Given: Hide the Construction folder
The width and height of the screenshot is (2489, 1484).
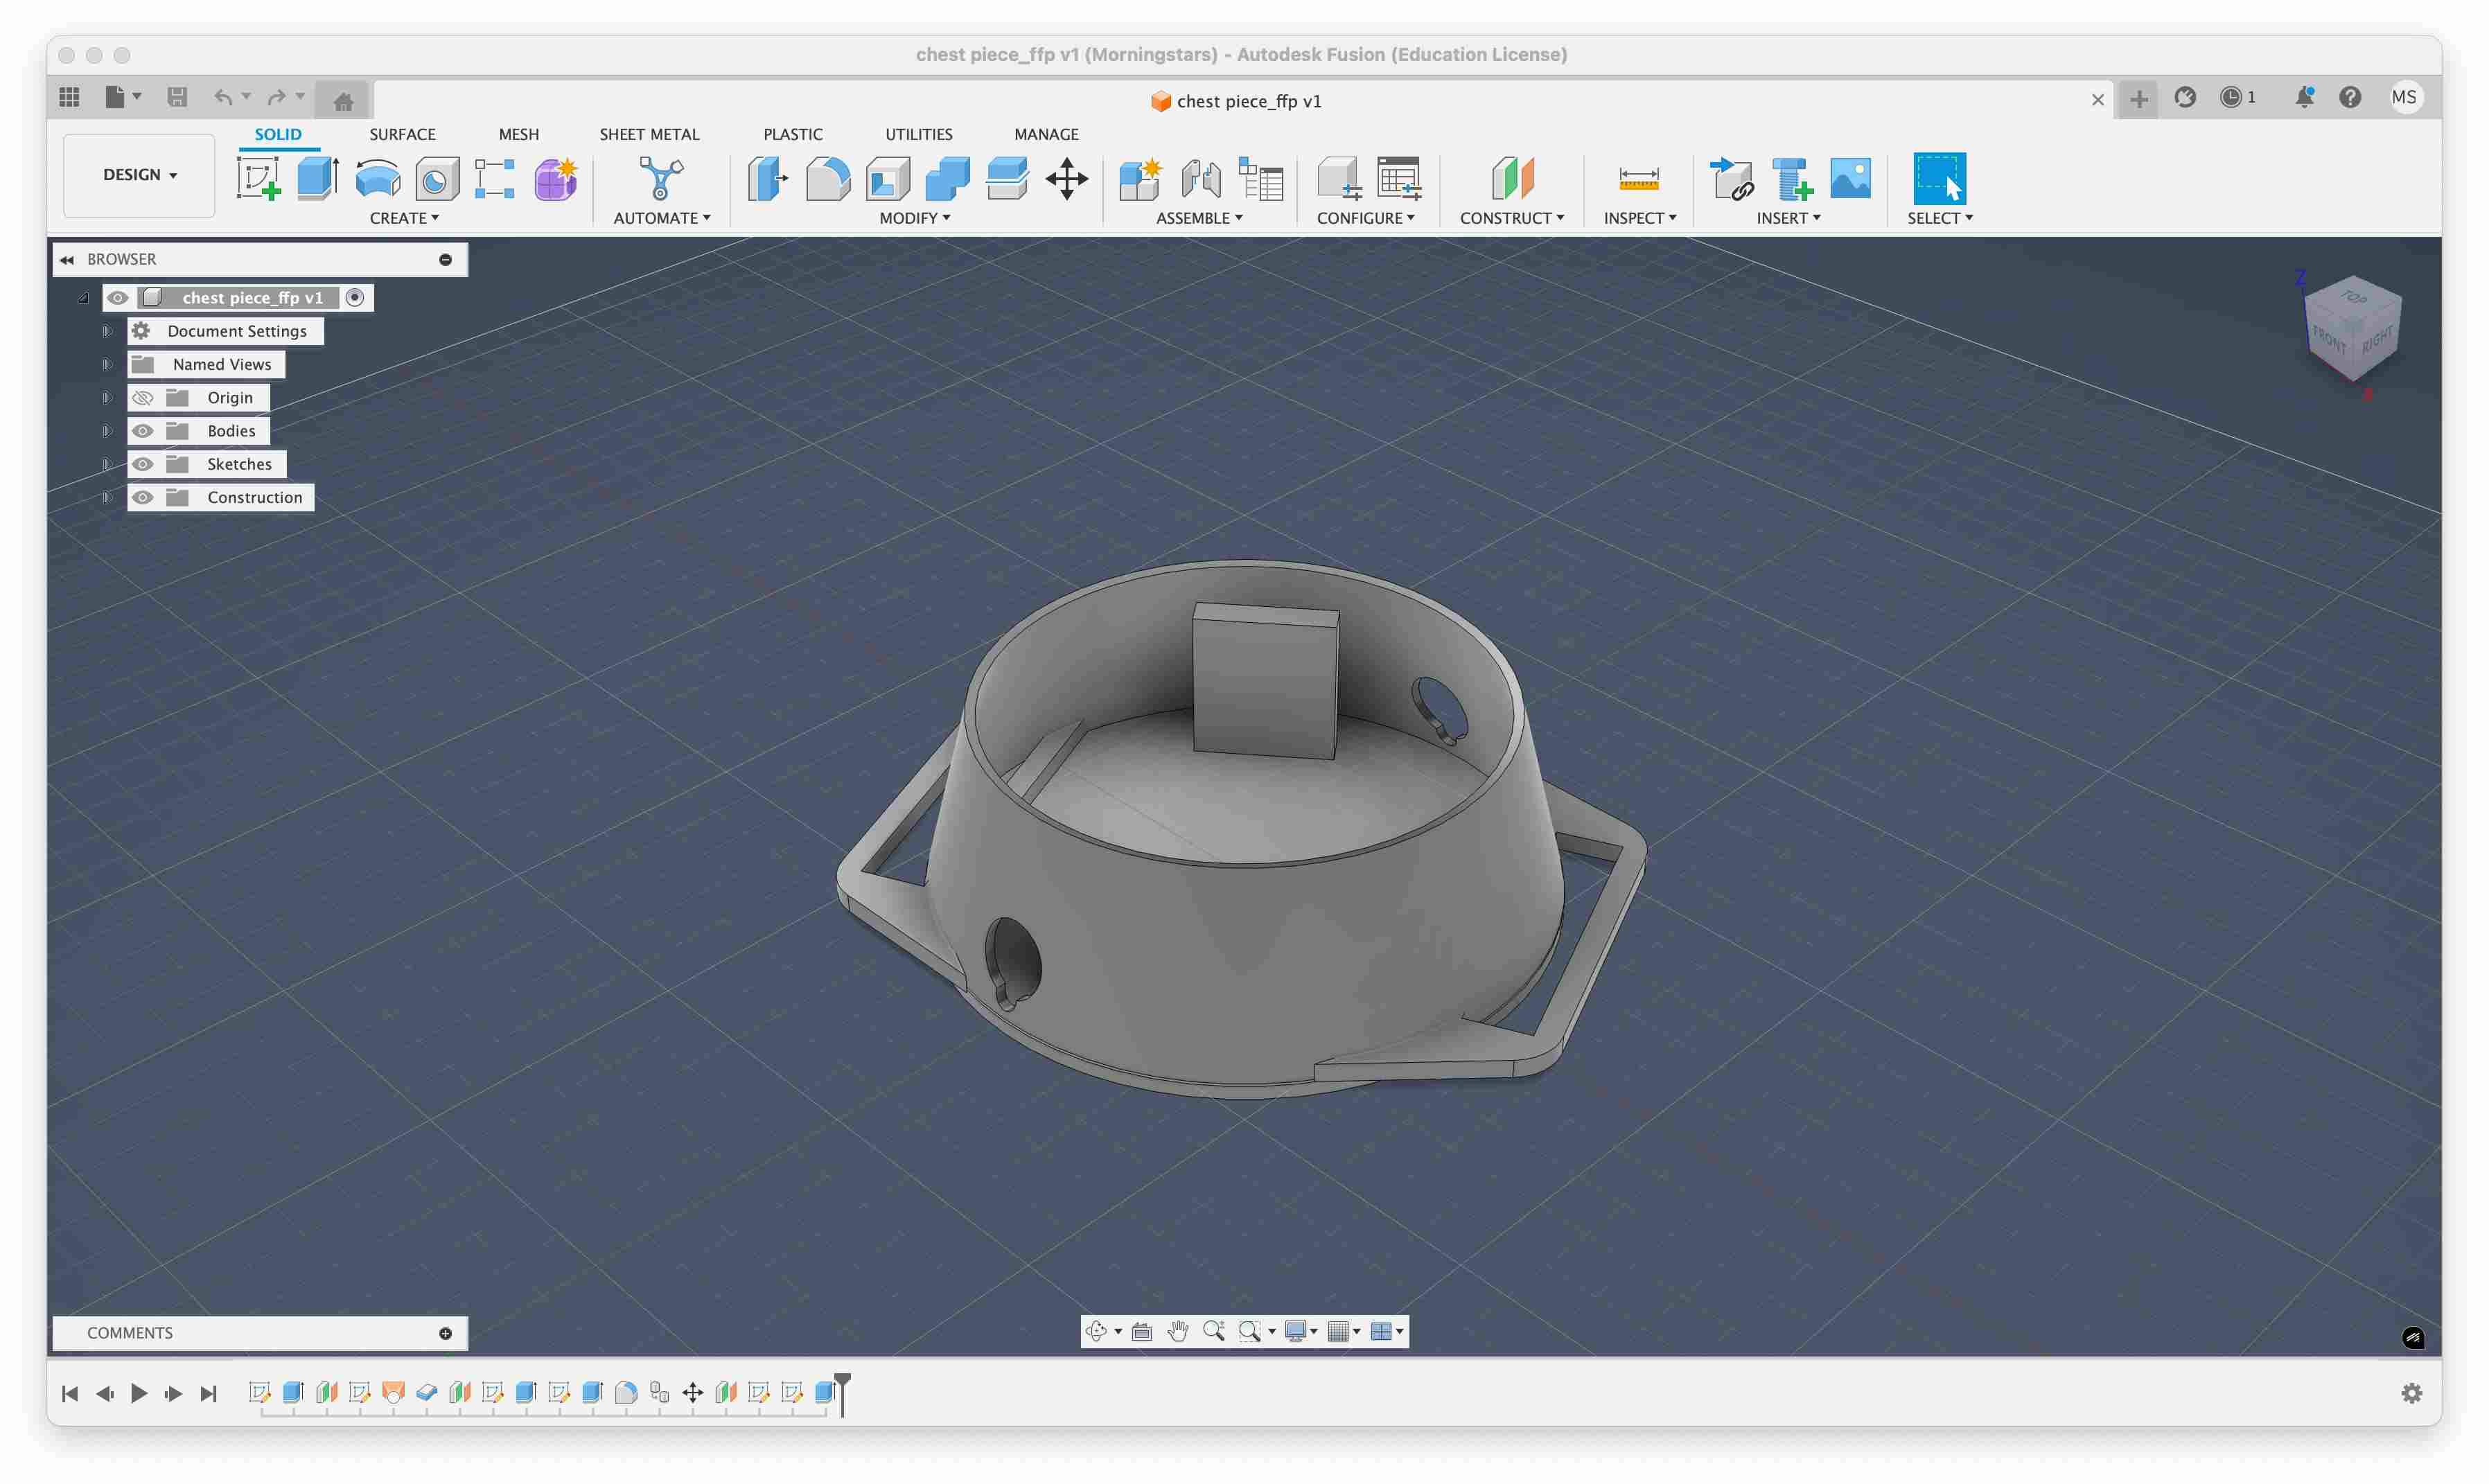Looking at the screenshot, I should (x=143, y=497).
